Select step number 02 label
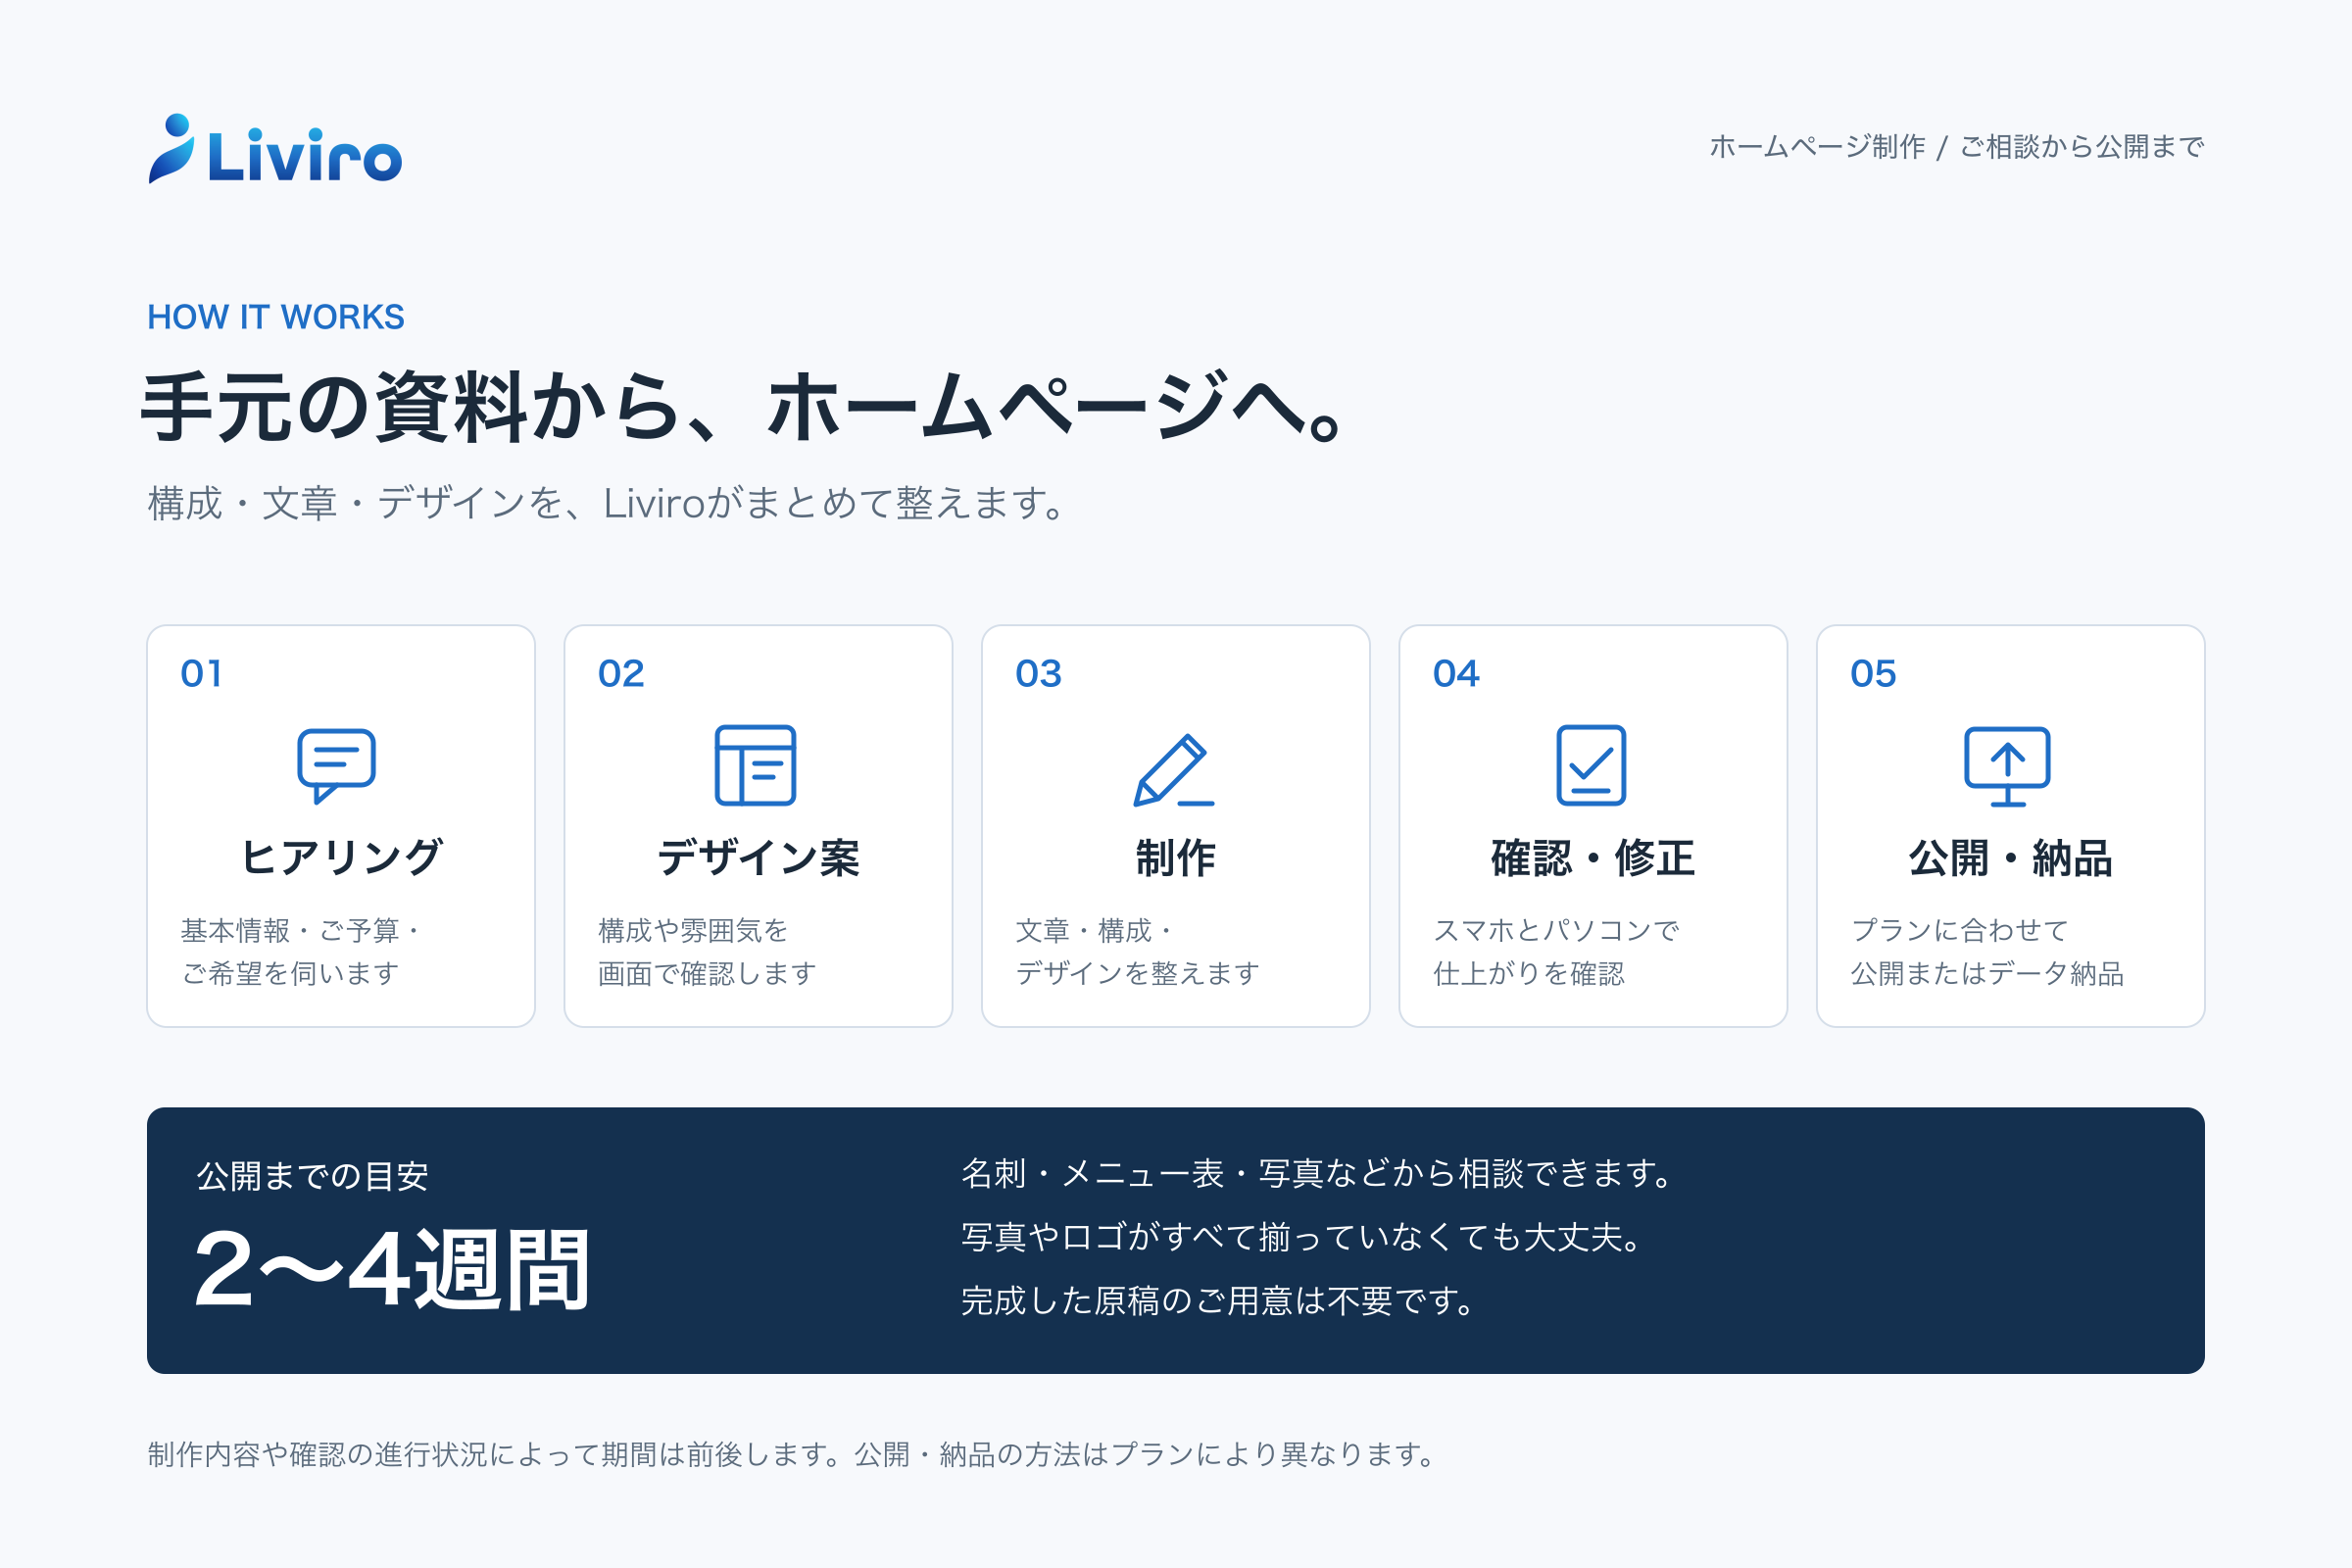Image resolution: width=2352 pixels, height=1568 pixels. [621, 673]
